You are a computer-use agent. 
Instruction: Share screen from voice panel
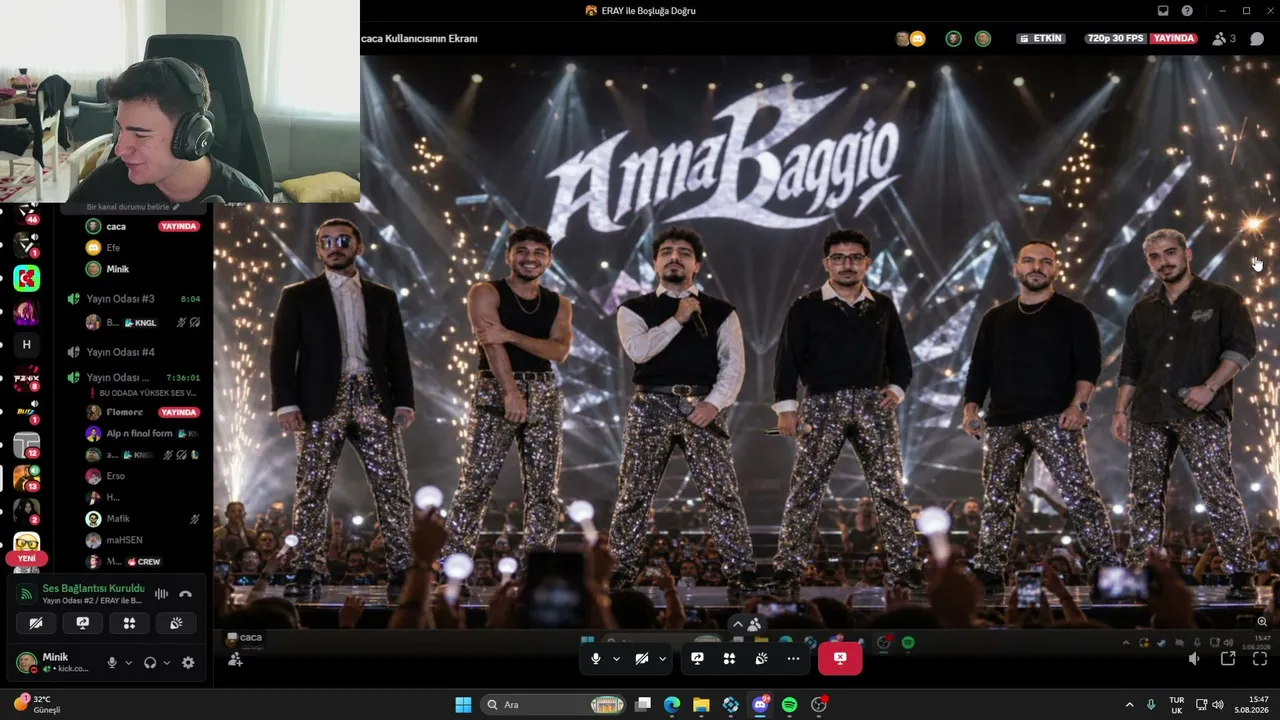point(83,623)
